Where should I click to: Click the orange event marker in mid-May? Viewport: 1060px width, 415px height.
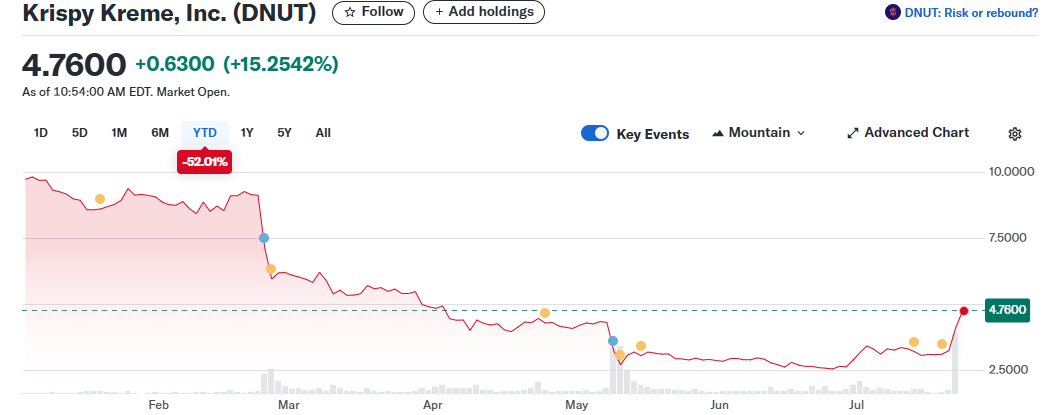pos(641,346)
